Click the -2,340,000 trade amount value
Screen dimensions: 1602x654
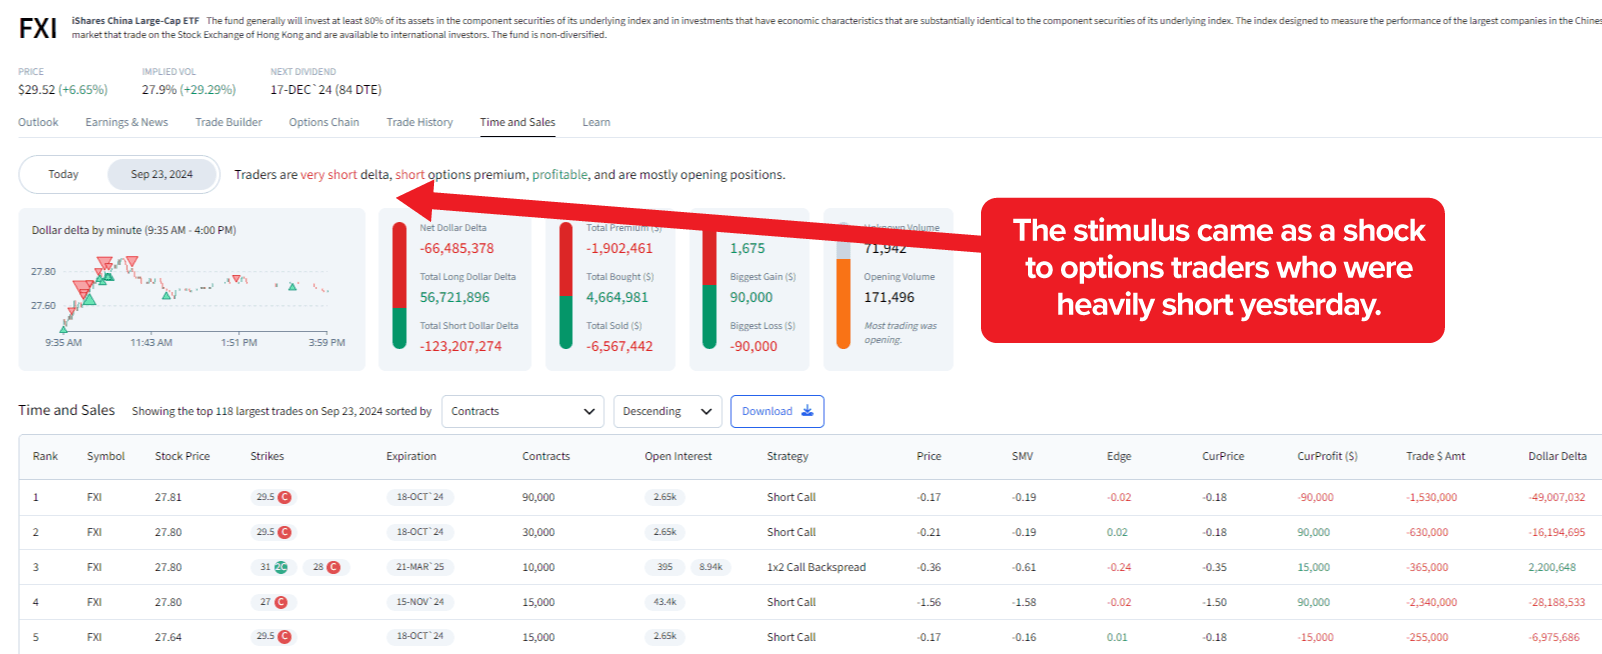click(x=1431, y=602)
